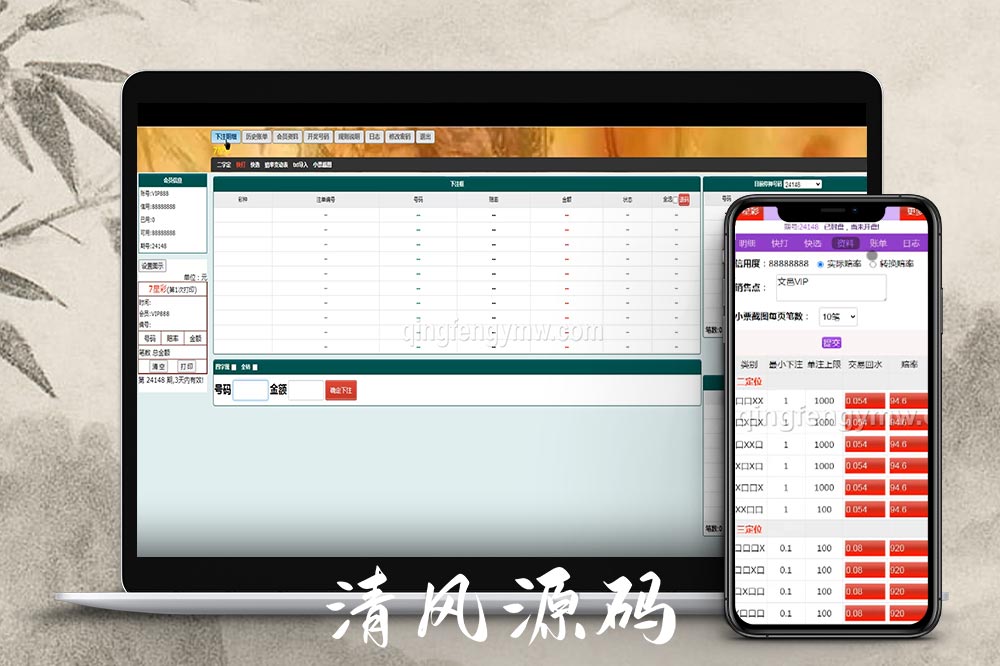Click the red 更多 button on phone top-right
The image size is (1000, 666).
pos(915,212)
